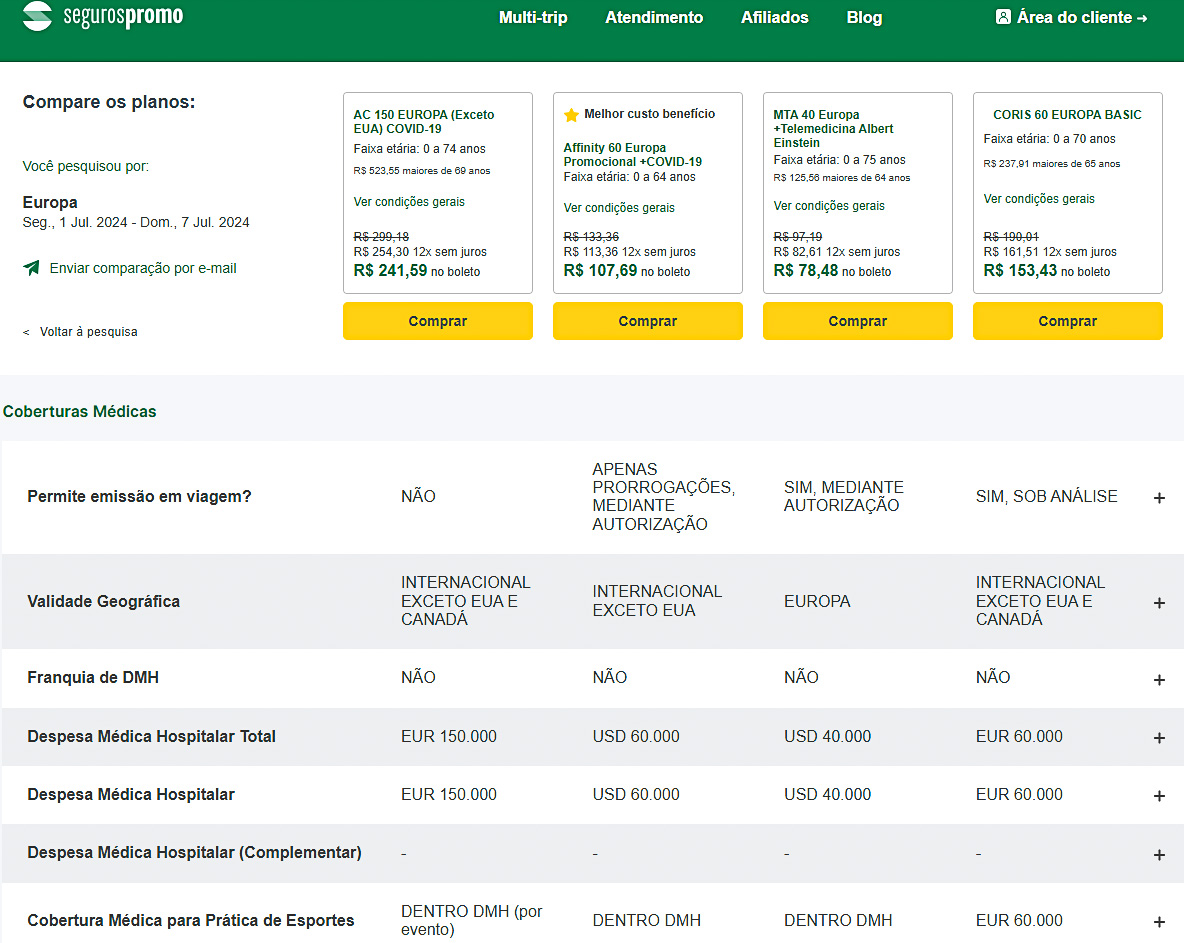Click the Franquia de DMH label
1184x943 pixels.
[93, 677]
